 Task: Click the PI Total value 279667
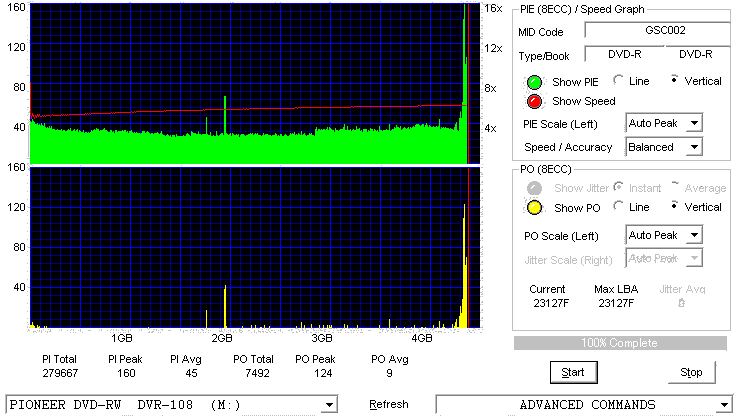coord(60,373)
